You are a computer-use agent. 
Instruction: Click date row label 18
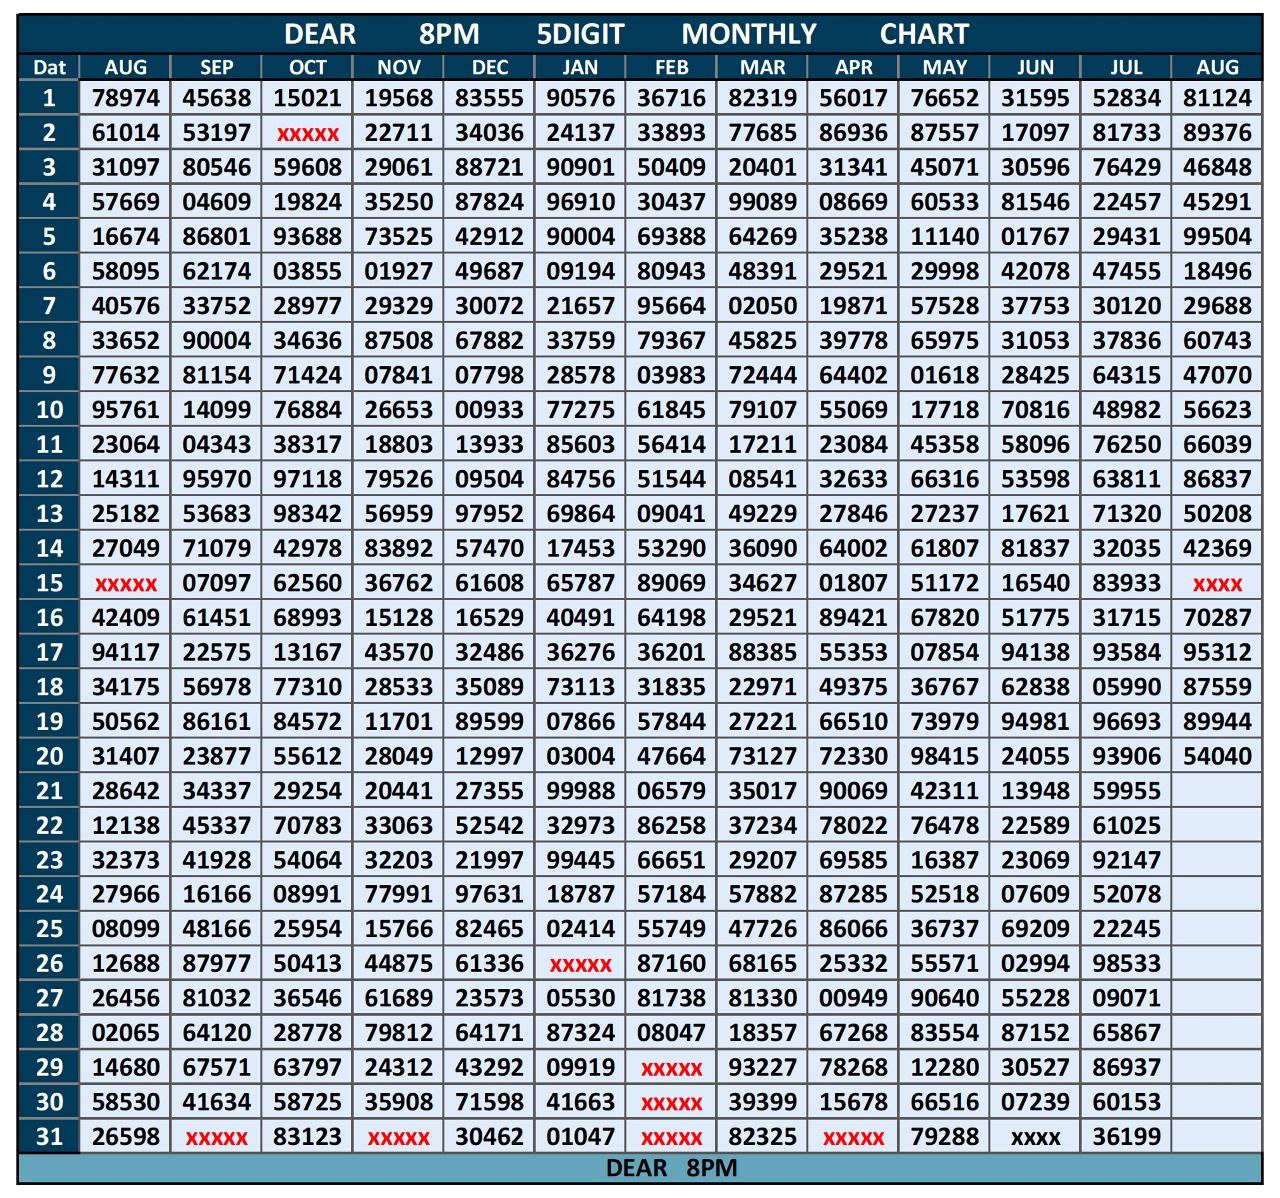click(49, 687)
